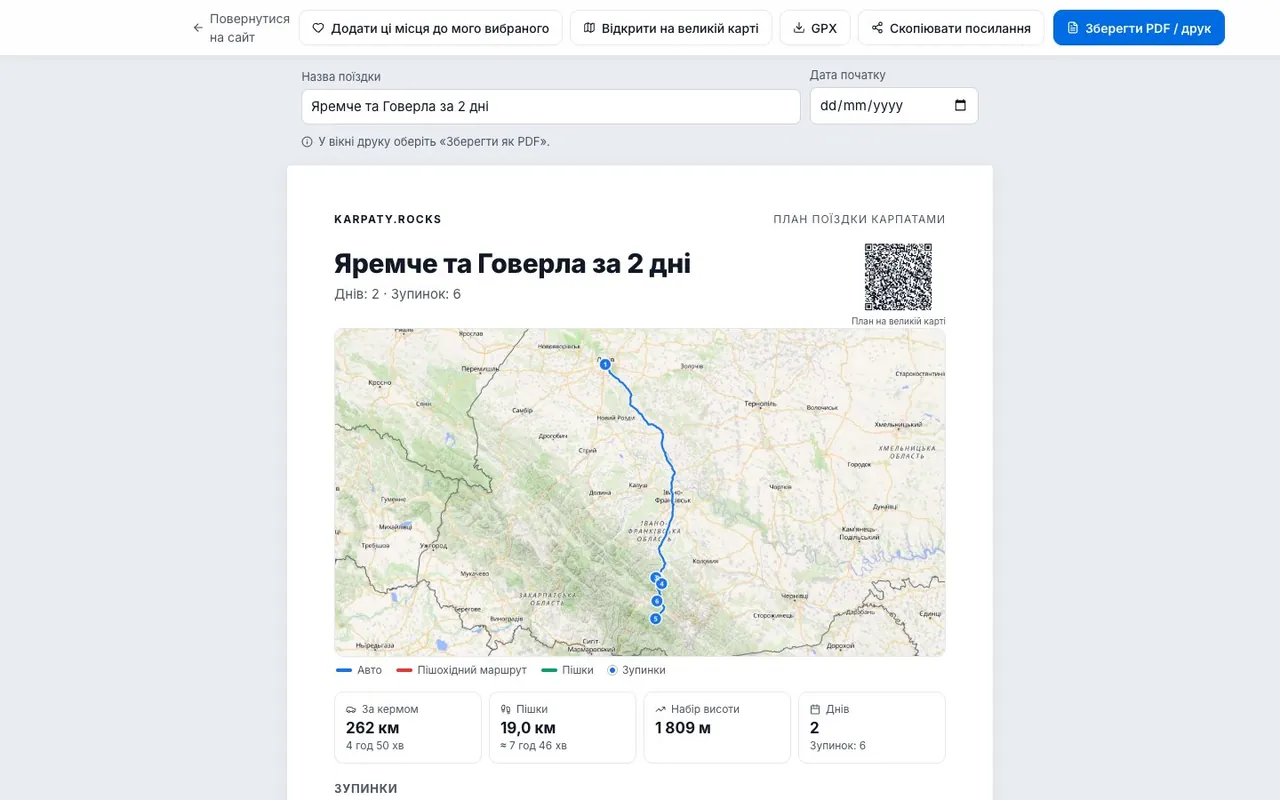Viewport: 1280px width, 800px height.
Task: Click the «ЗУПИНКИ» section heading
Action: point(366,789)
